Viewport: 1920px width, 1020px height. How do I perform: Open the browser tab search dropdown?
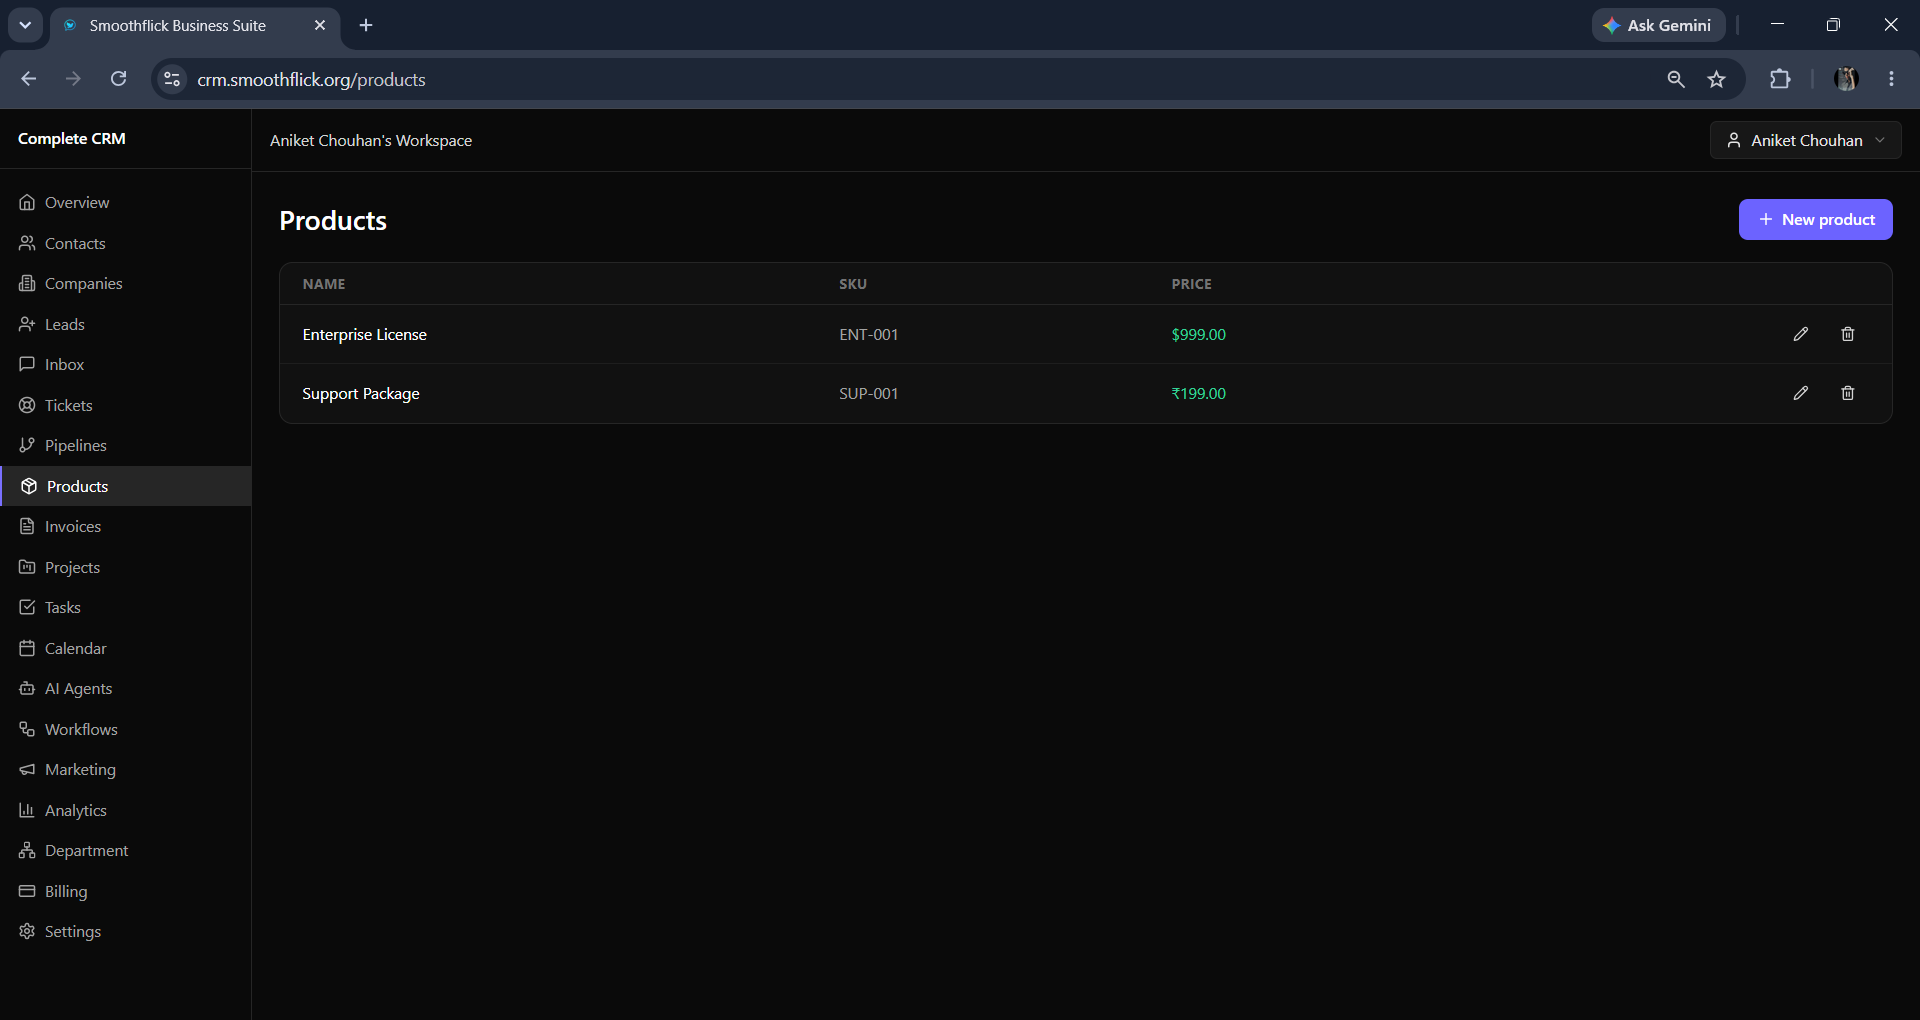coord(25,25)
